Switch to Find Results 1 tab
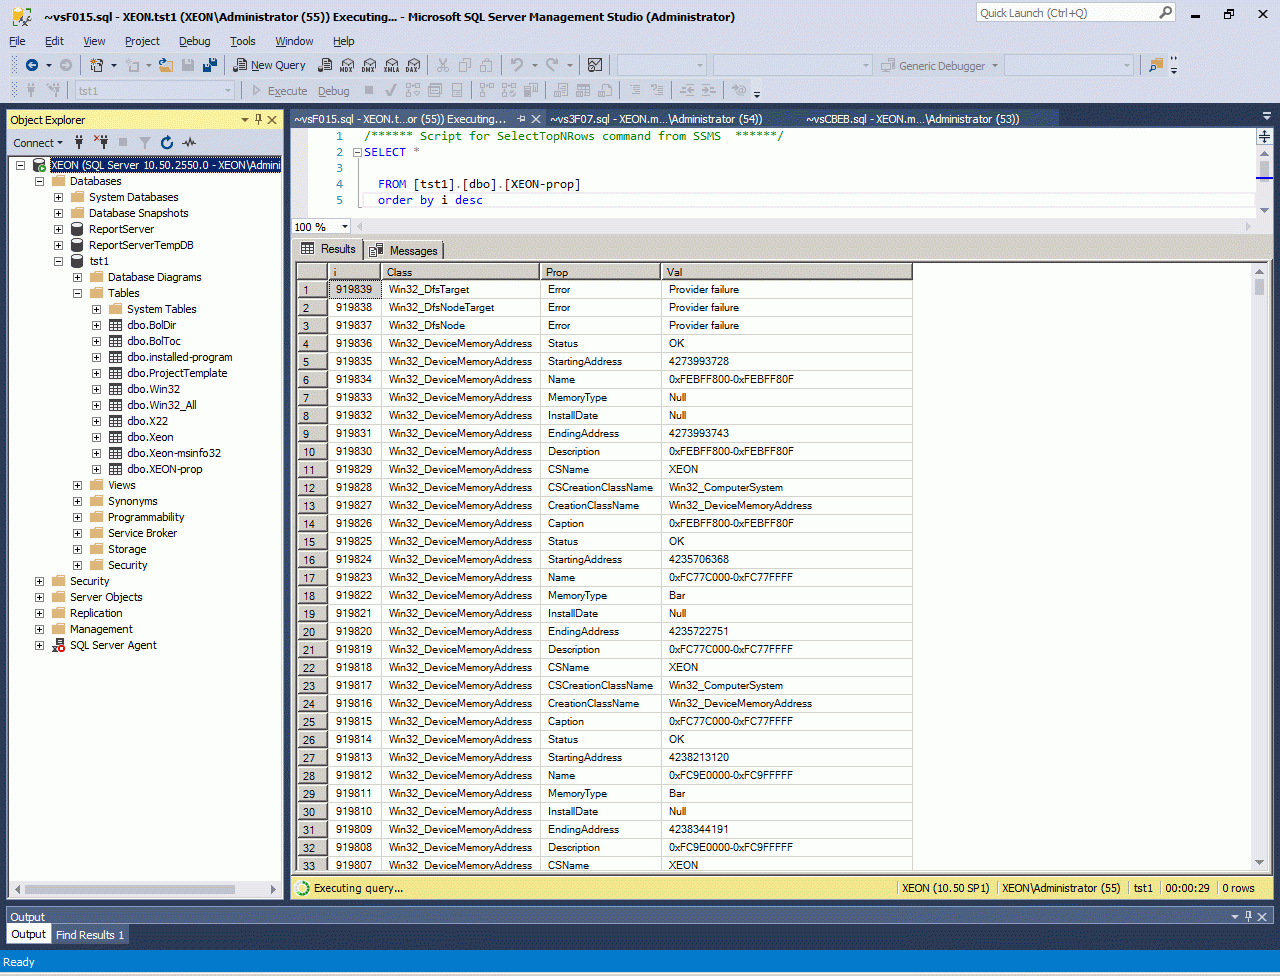Screen dimensions: 1280x976 (x=90, y=935)
